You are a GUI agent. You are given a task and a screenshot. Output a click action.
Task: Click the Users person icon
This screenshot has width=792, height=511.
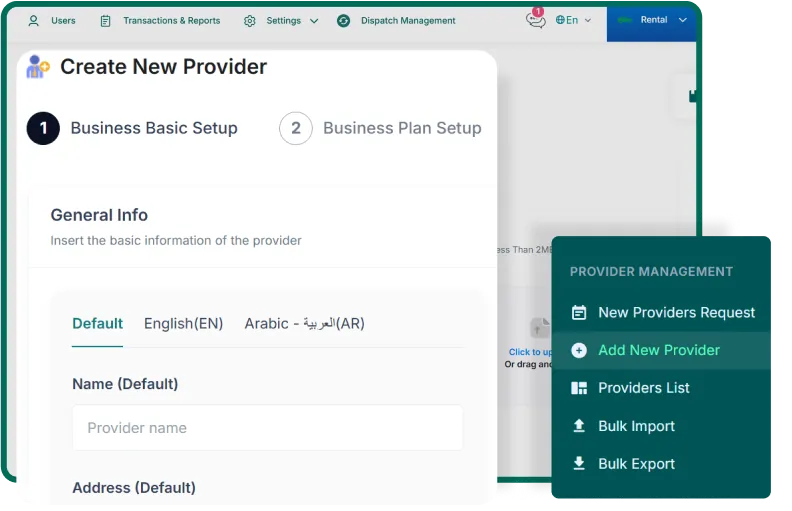[x=33, y=21]
